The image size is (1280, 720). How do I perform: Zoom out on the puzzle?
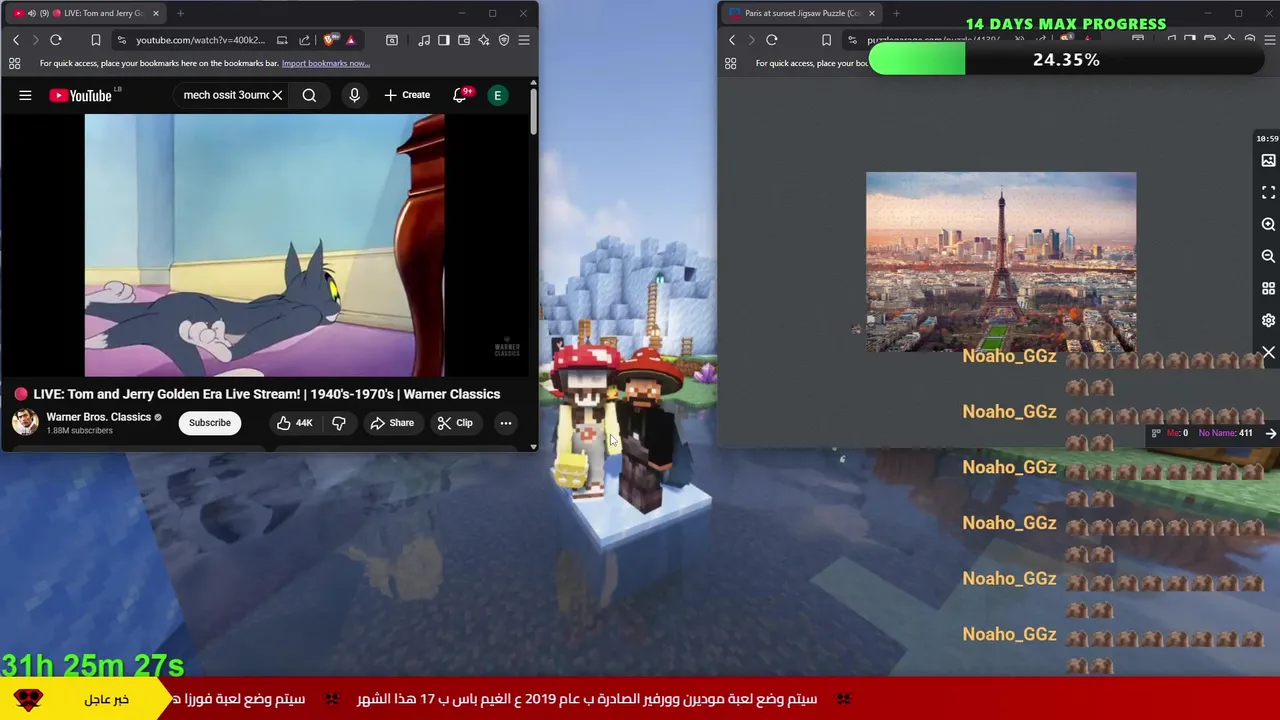(1268, 256)
